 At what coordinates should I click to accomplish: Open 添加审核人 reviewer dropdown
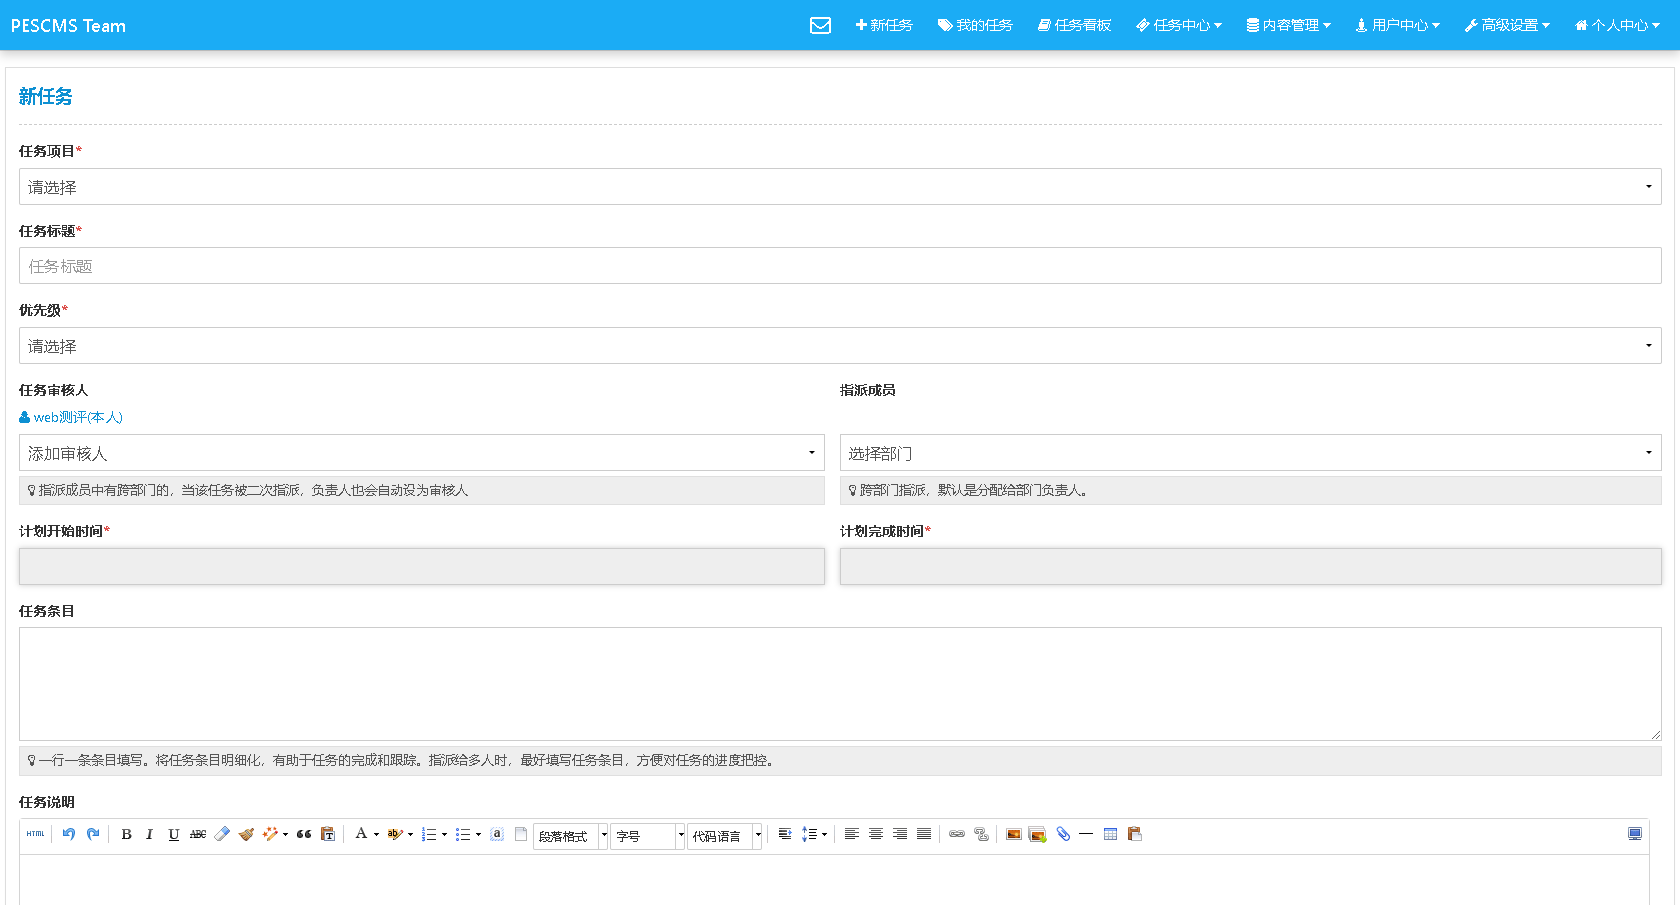click(422, 453)
